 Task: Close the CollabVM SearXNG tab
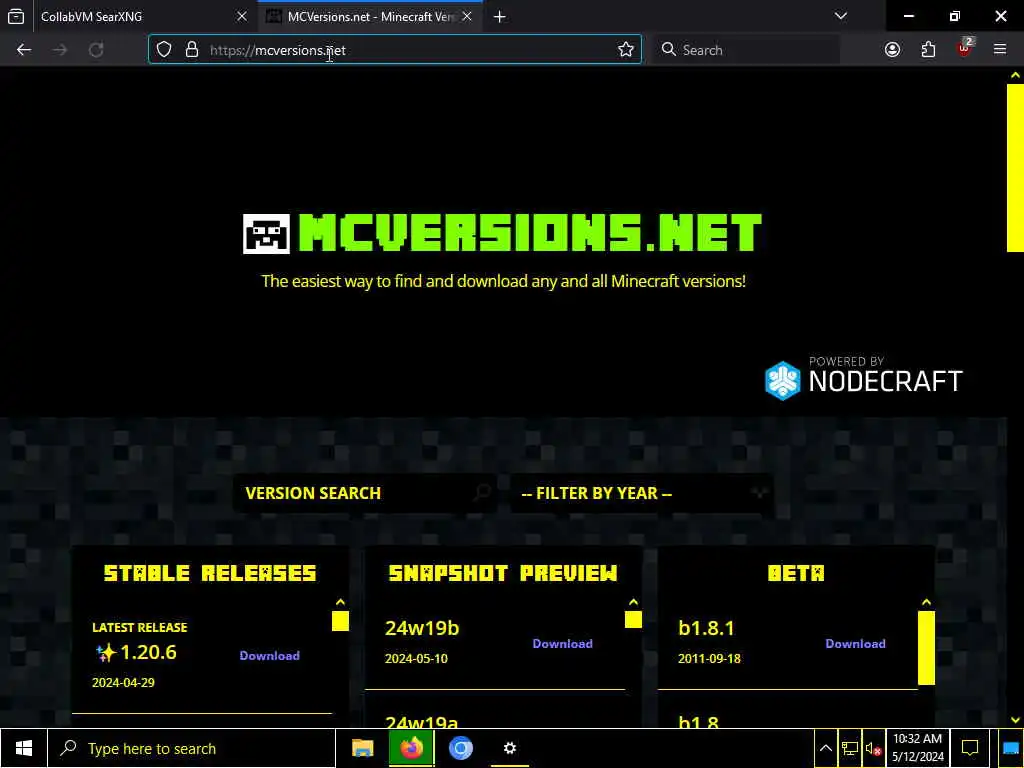click(x=242, y=16)
